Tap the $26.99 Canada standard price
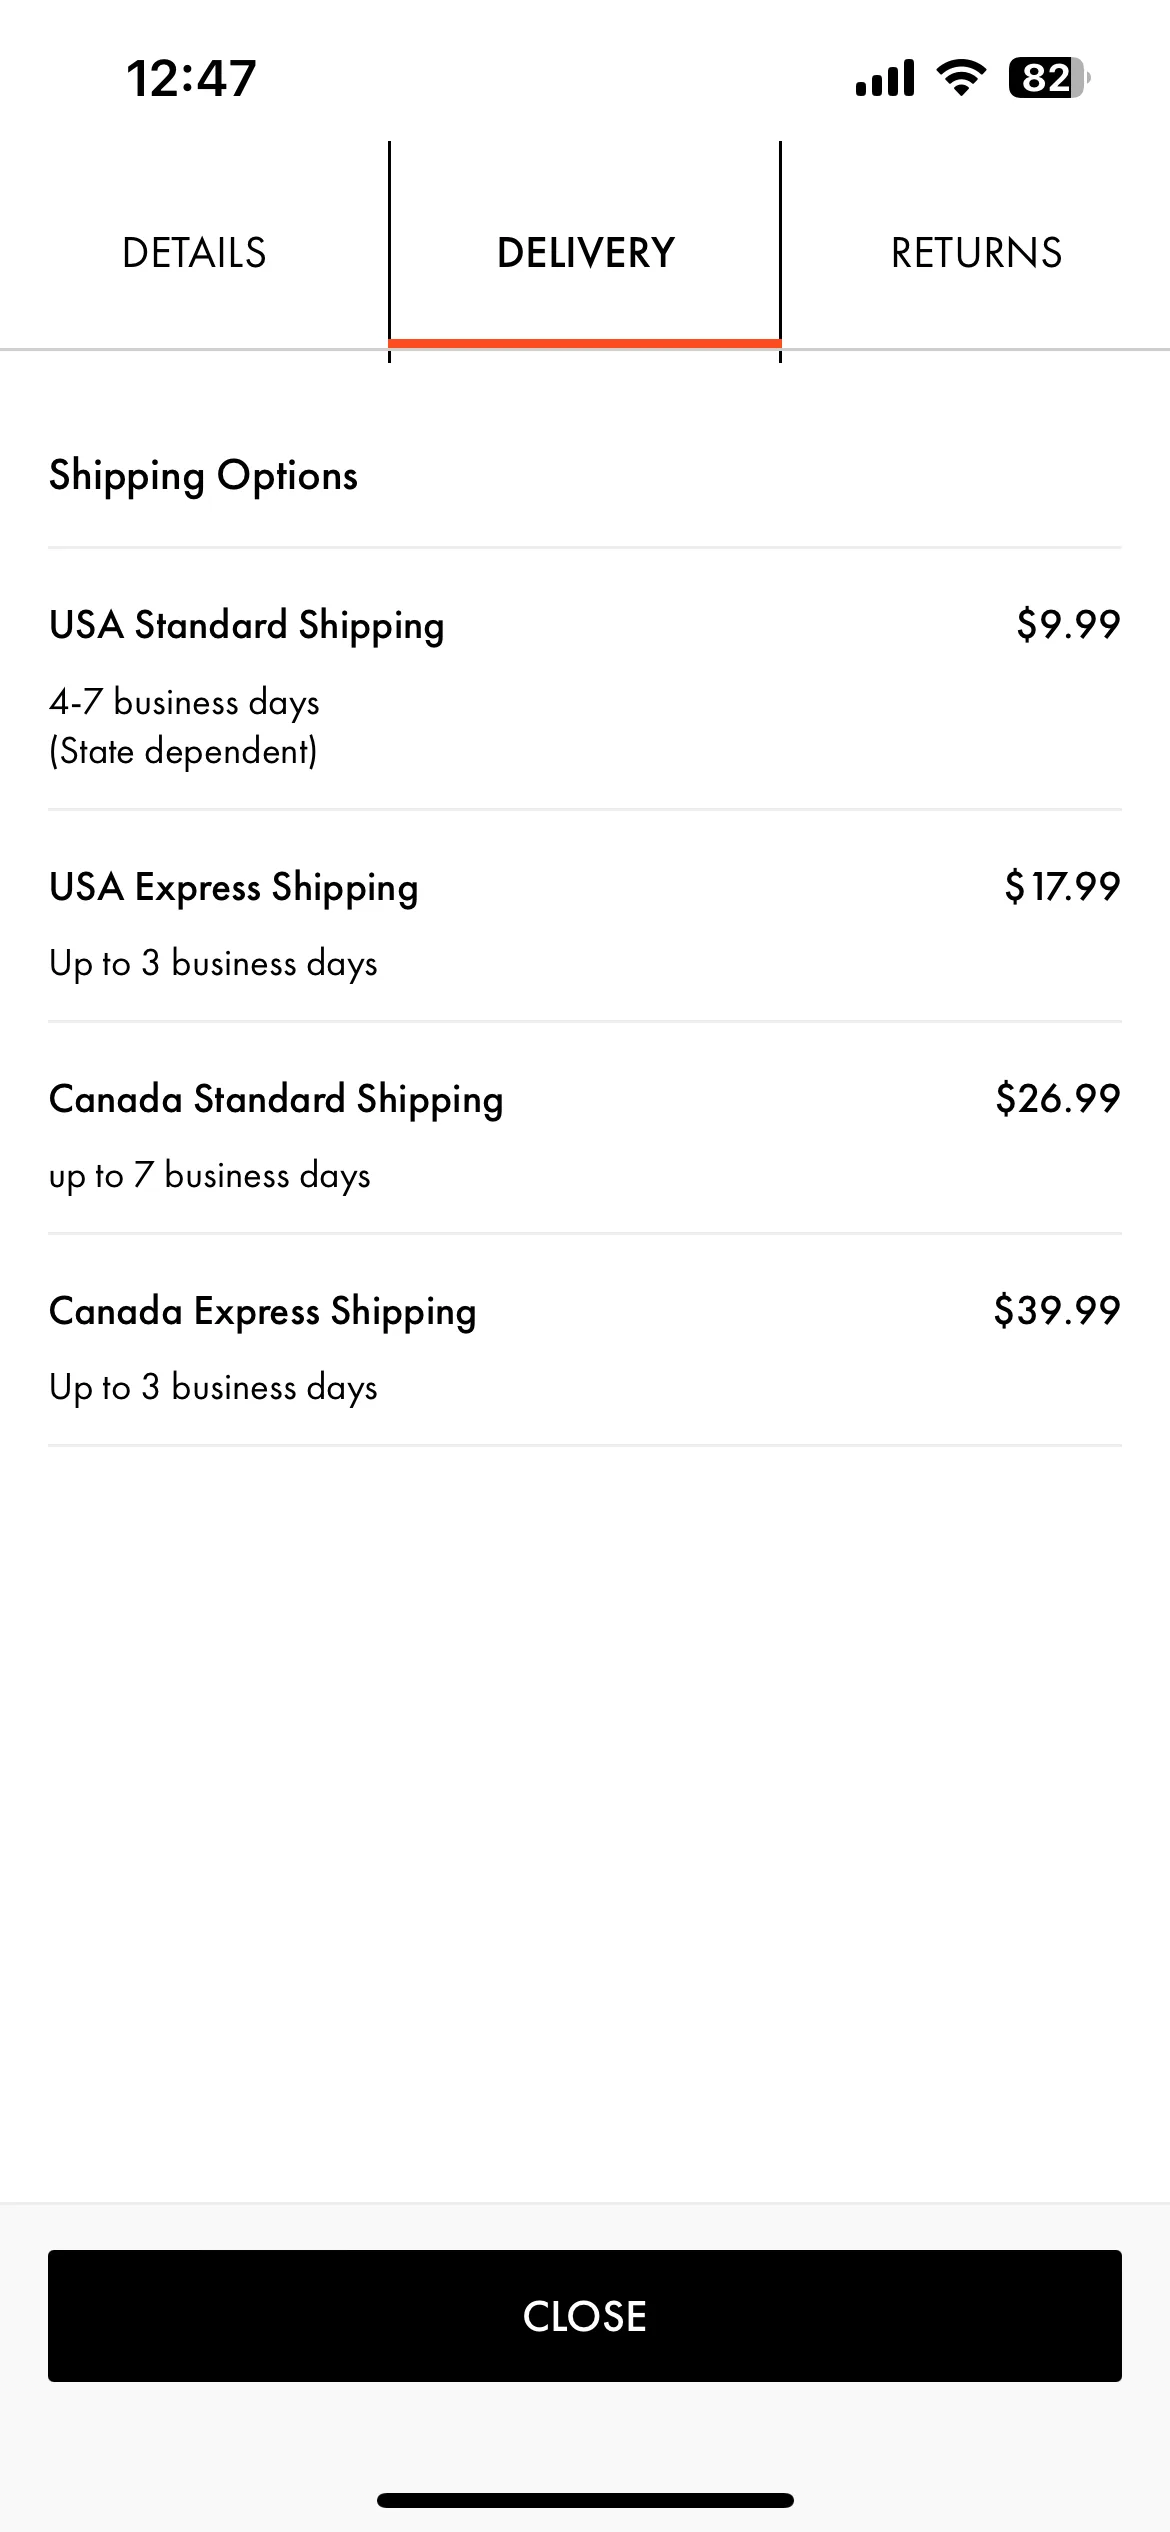This screenshot has width=1170, height=2532. [x=1058, y=1098]
